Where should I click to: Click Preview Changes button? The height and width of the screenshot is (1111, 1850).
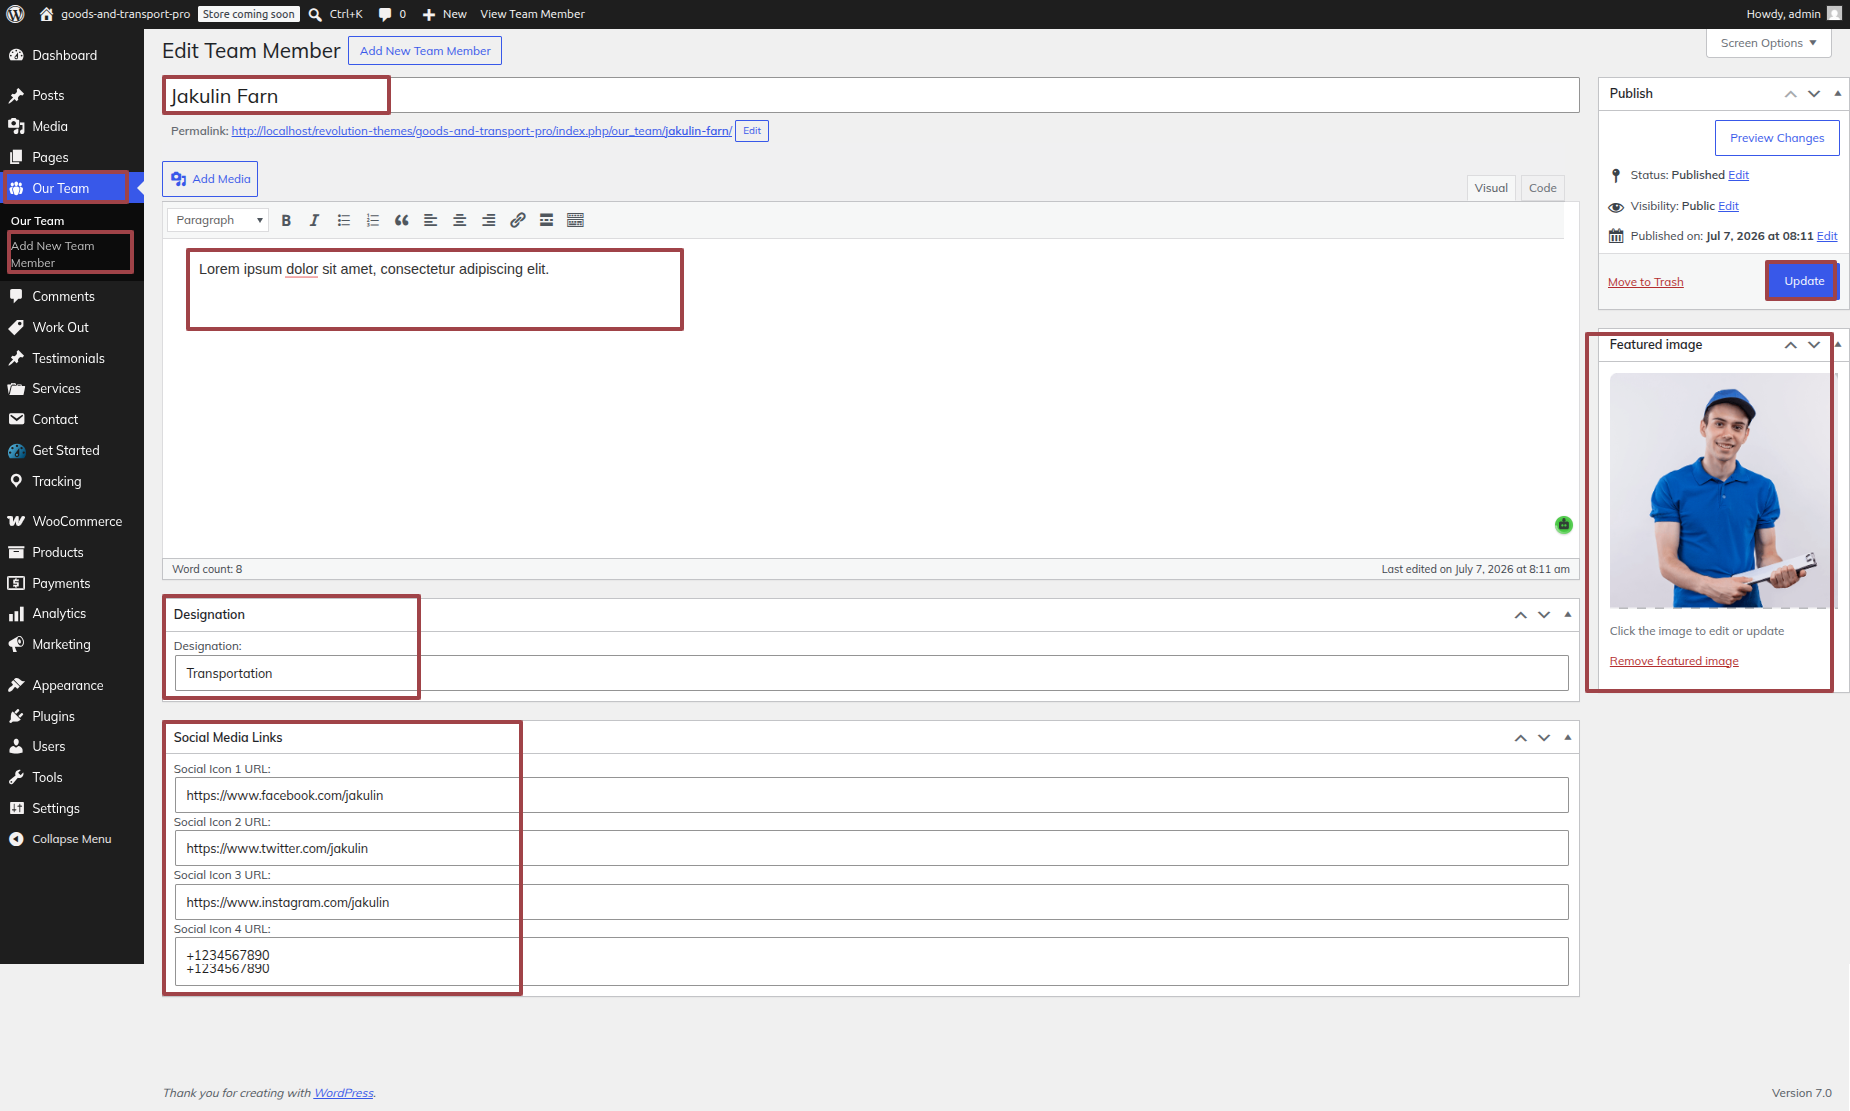point(1777,138)
